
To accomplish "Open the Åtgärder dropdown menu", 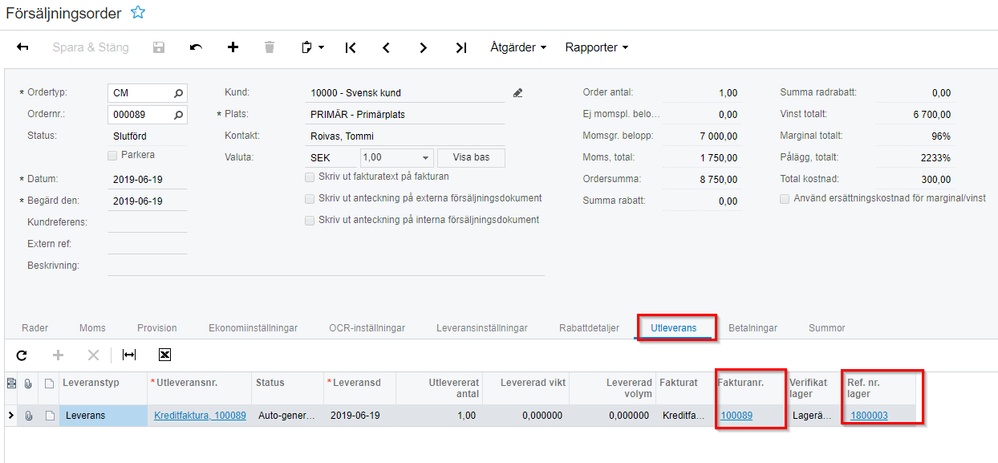I will tap(518, 47).
